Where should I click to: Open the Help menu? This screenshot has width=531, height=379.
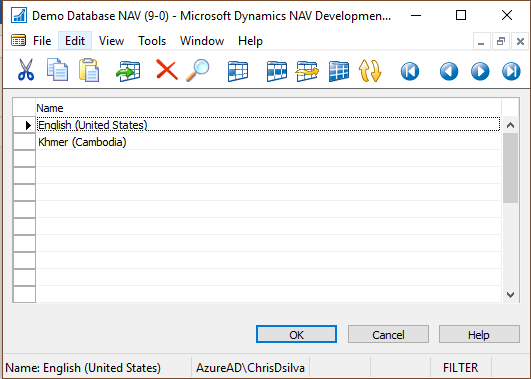[250, 41]
